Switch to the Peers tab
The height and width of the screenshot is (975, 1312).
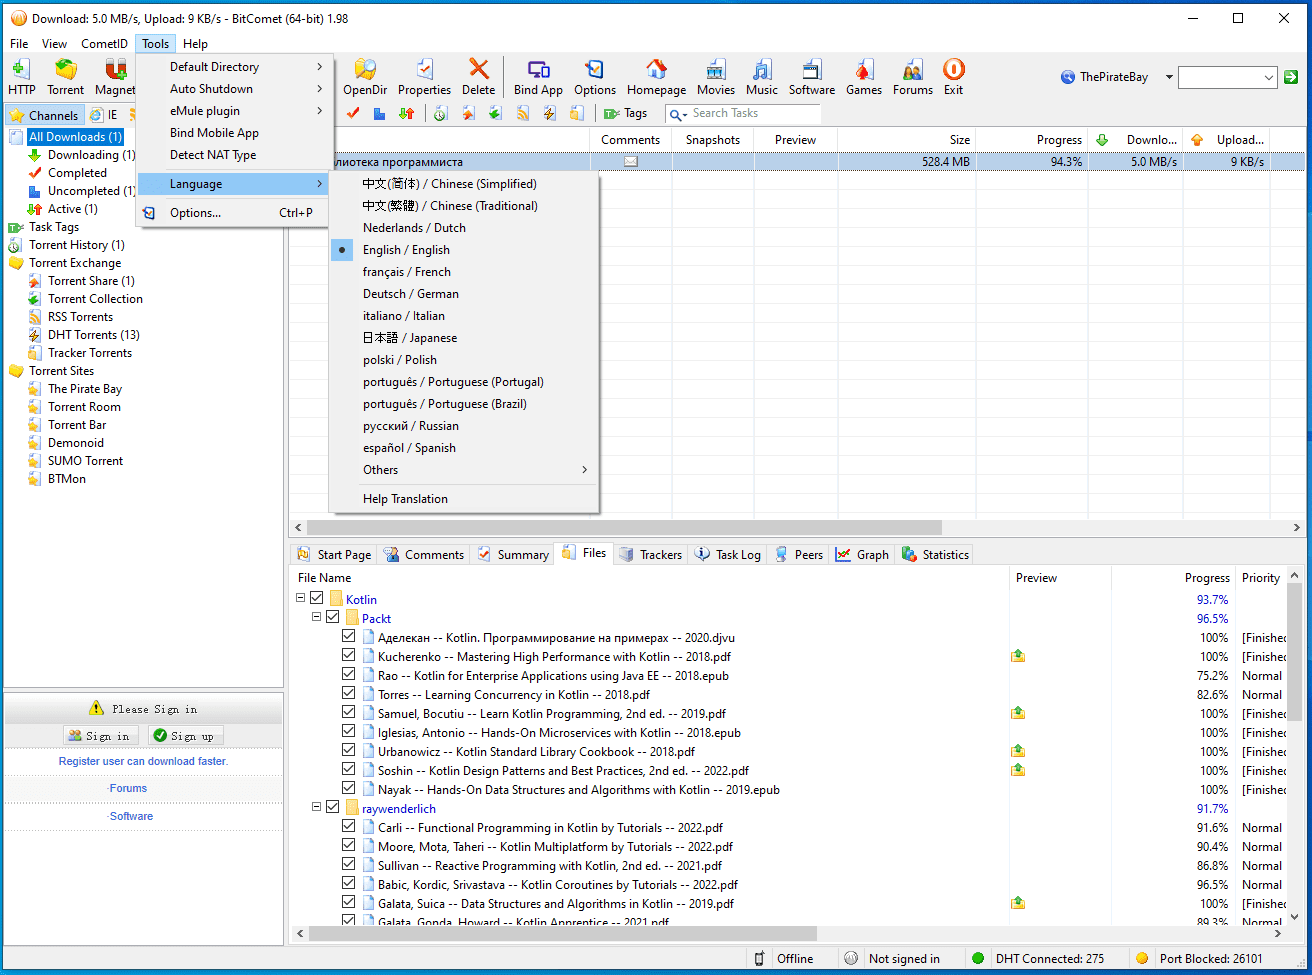click(799, 554)
